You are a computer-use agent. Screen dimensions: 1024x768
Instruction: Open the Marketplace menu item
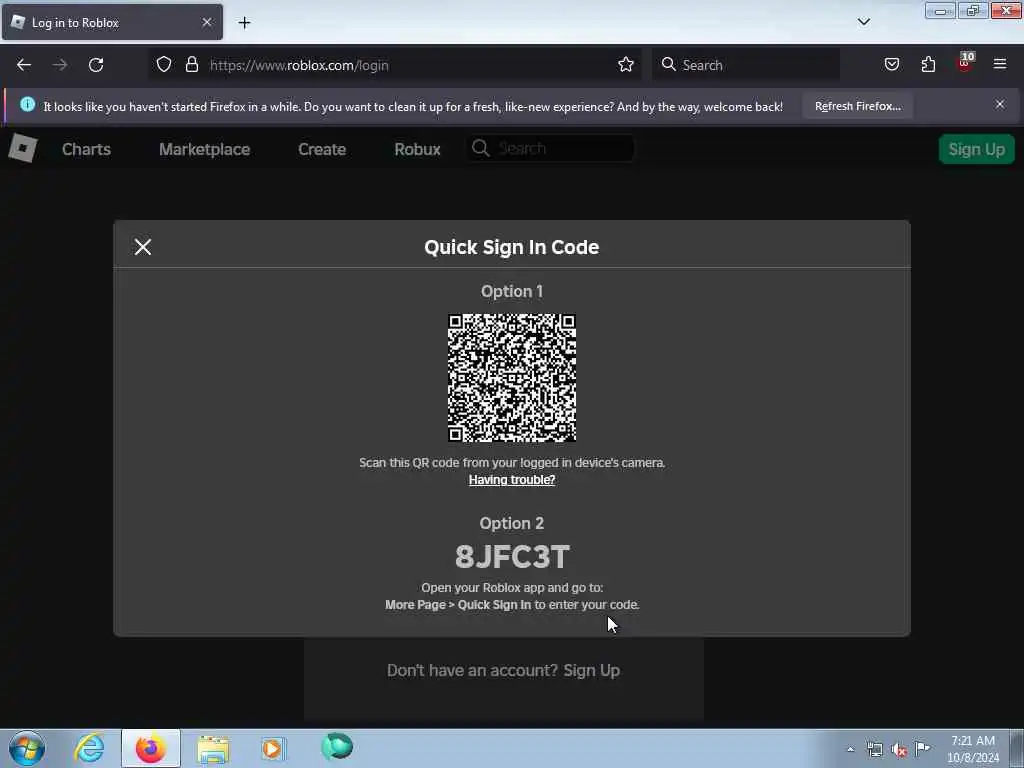click(204, 149)
